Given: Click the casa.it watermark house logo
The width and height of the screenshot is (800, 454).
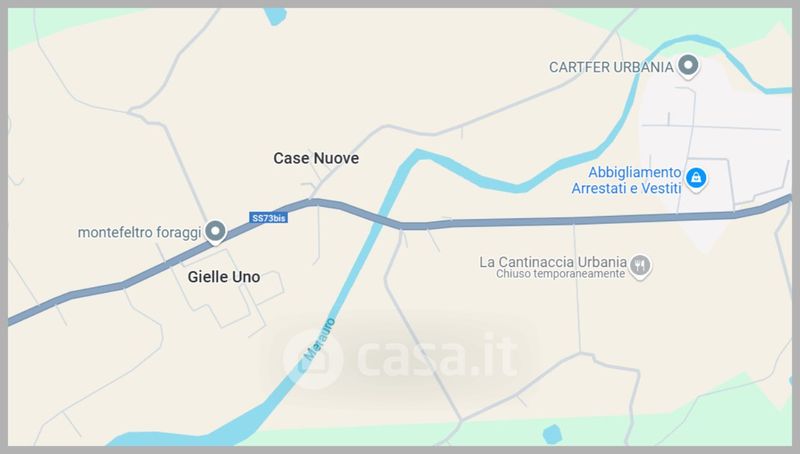Looking at the screenshot, I should 312,359.
